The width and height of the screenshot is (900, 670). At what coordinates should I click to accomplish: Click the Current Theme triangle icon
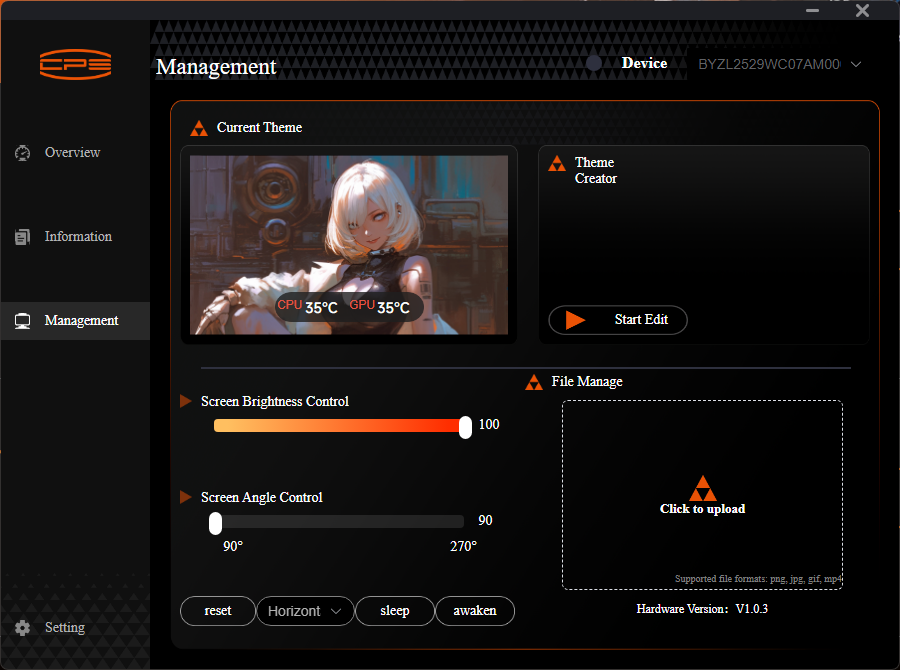coord(199,128)
